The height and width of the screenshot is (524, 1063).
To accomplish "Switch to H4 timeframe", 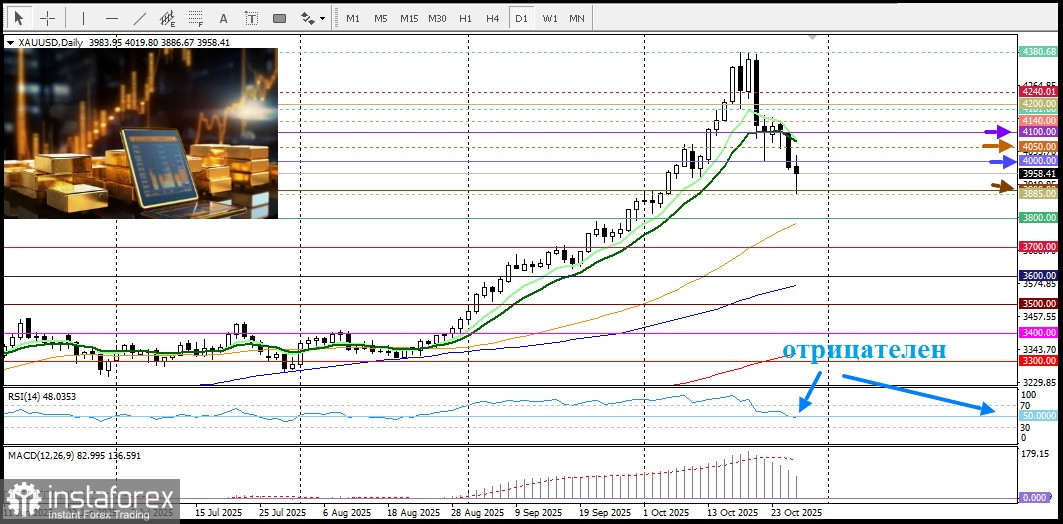I will [493, 18].
